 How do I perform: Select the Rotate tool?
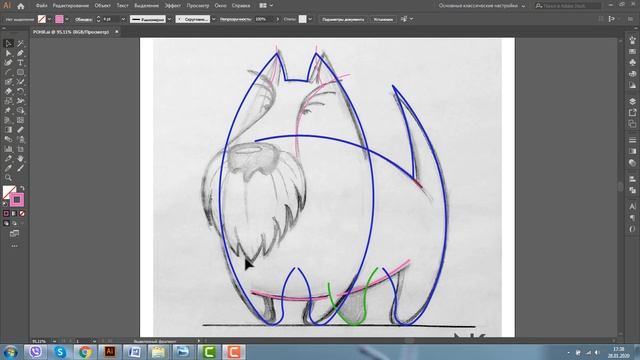pos(20,91)
